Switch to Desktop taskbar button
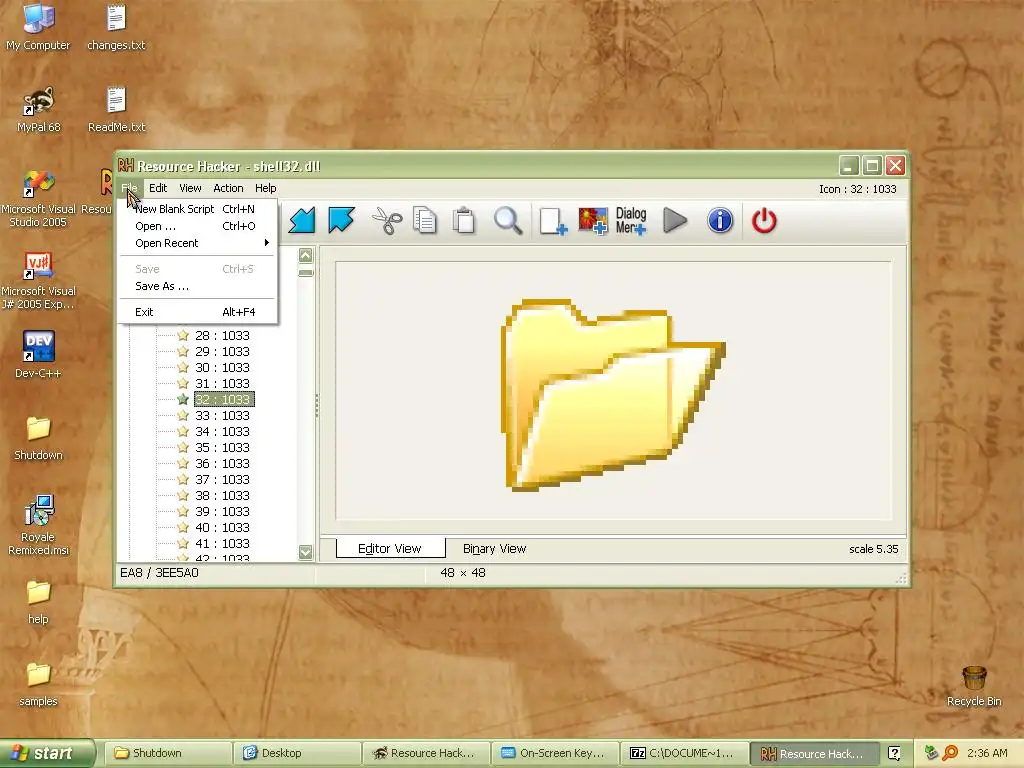Screen dimensions: 1024x768 click(297, 753)
